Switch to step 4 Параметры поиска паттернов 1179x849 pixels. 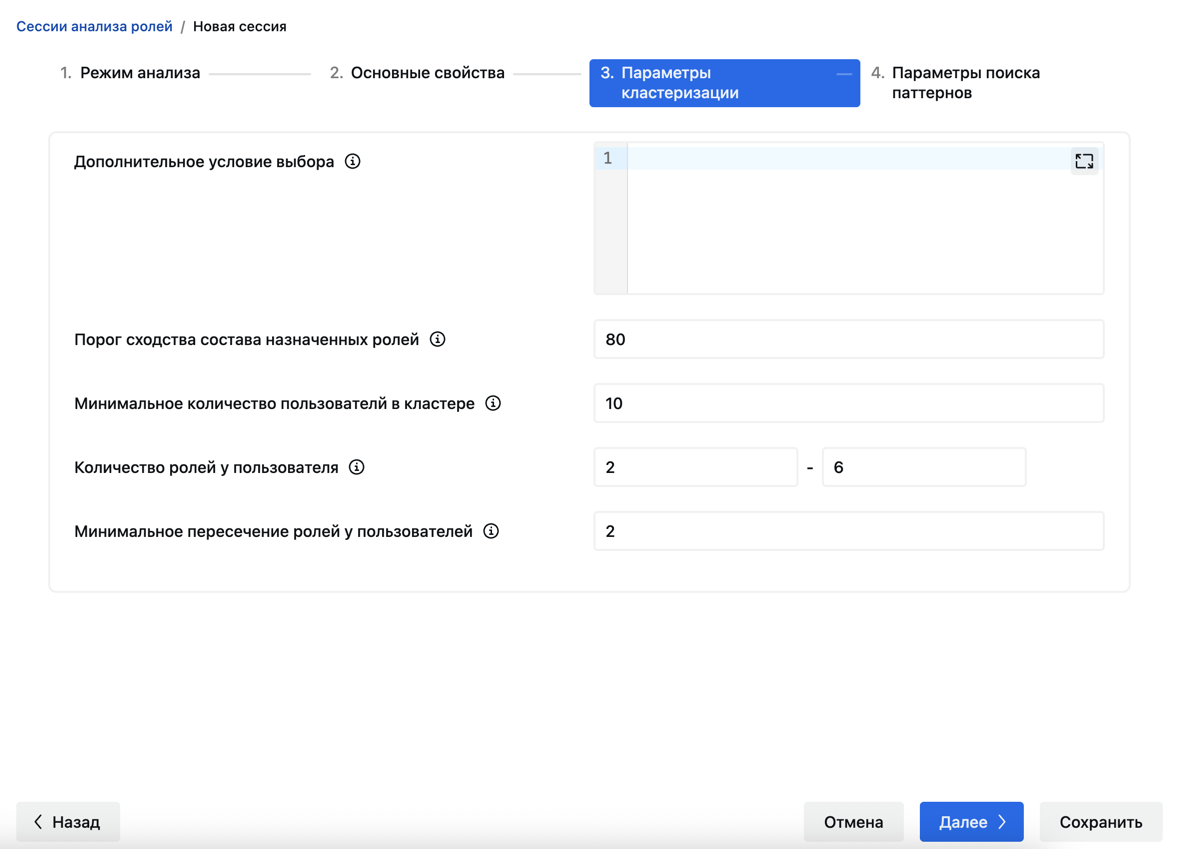956,83
